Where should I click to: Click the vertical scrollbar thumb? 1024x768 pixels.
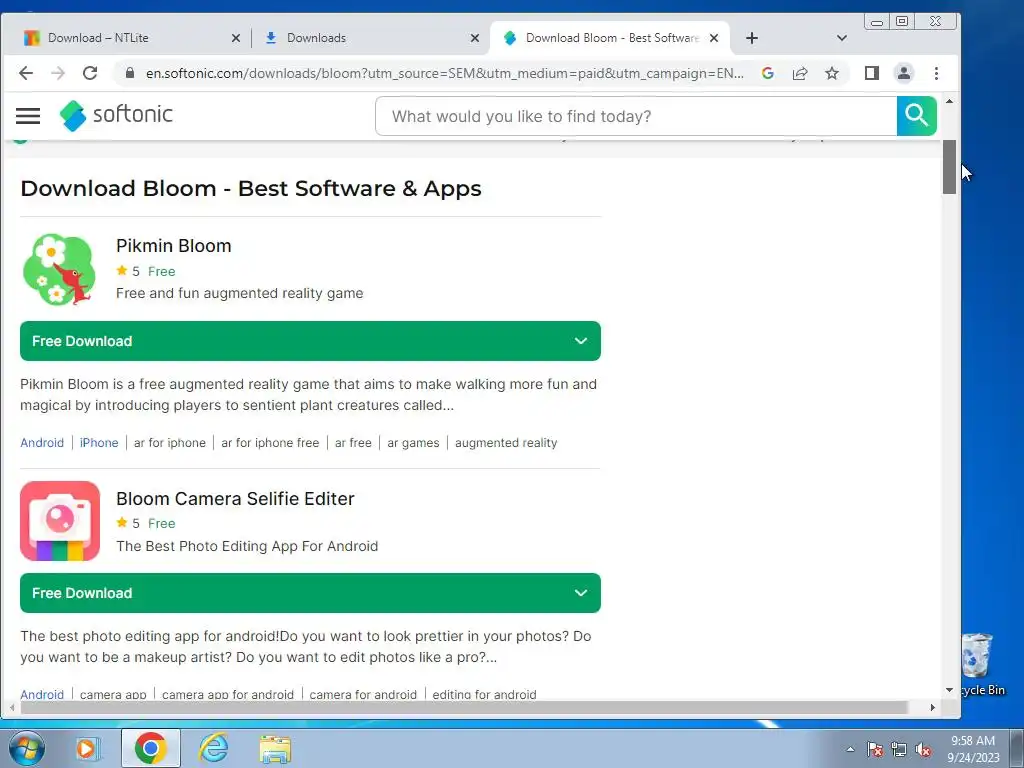(950, 167)
